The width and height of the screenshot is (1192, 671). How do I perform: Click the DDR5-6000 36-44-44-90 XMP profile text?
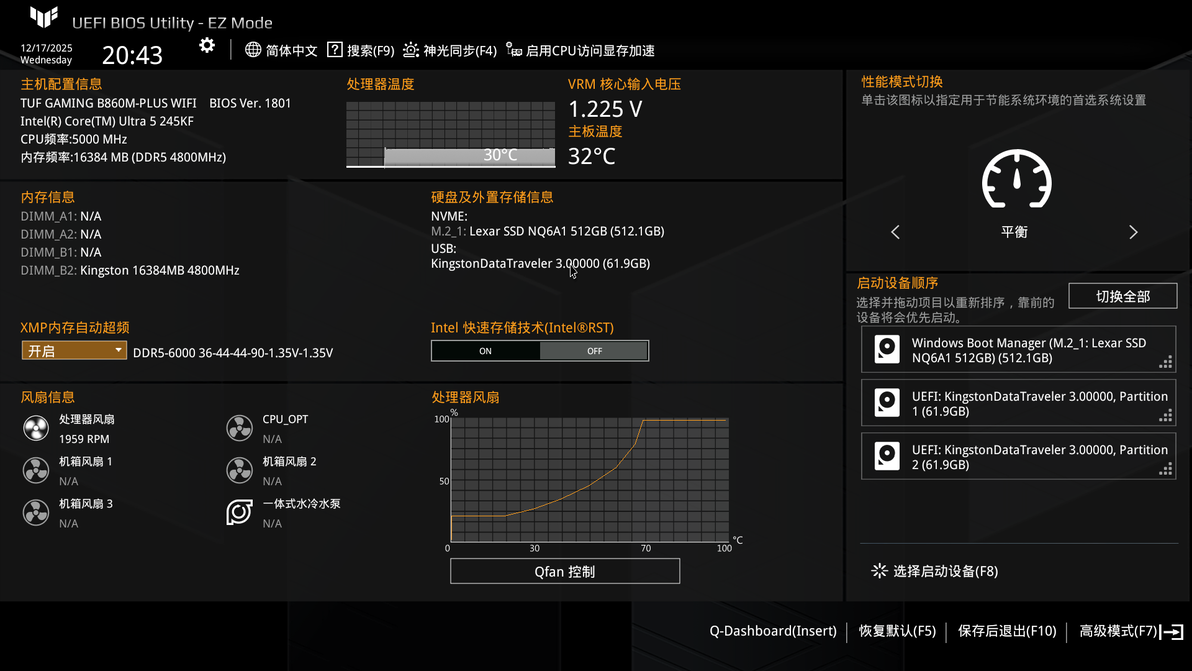point(233,353)
